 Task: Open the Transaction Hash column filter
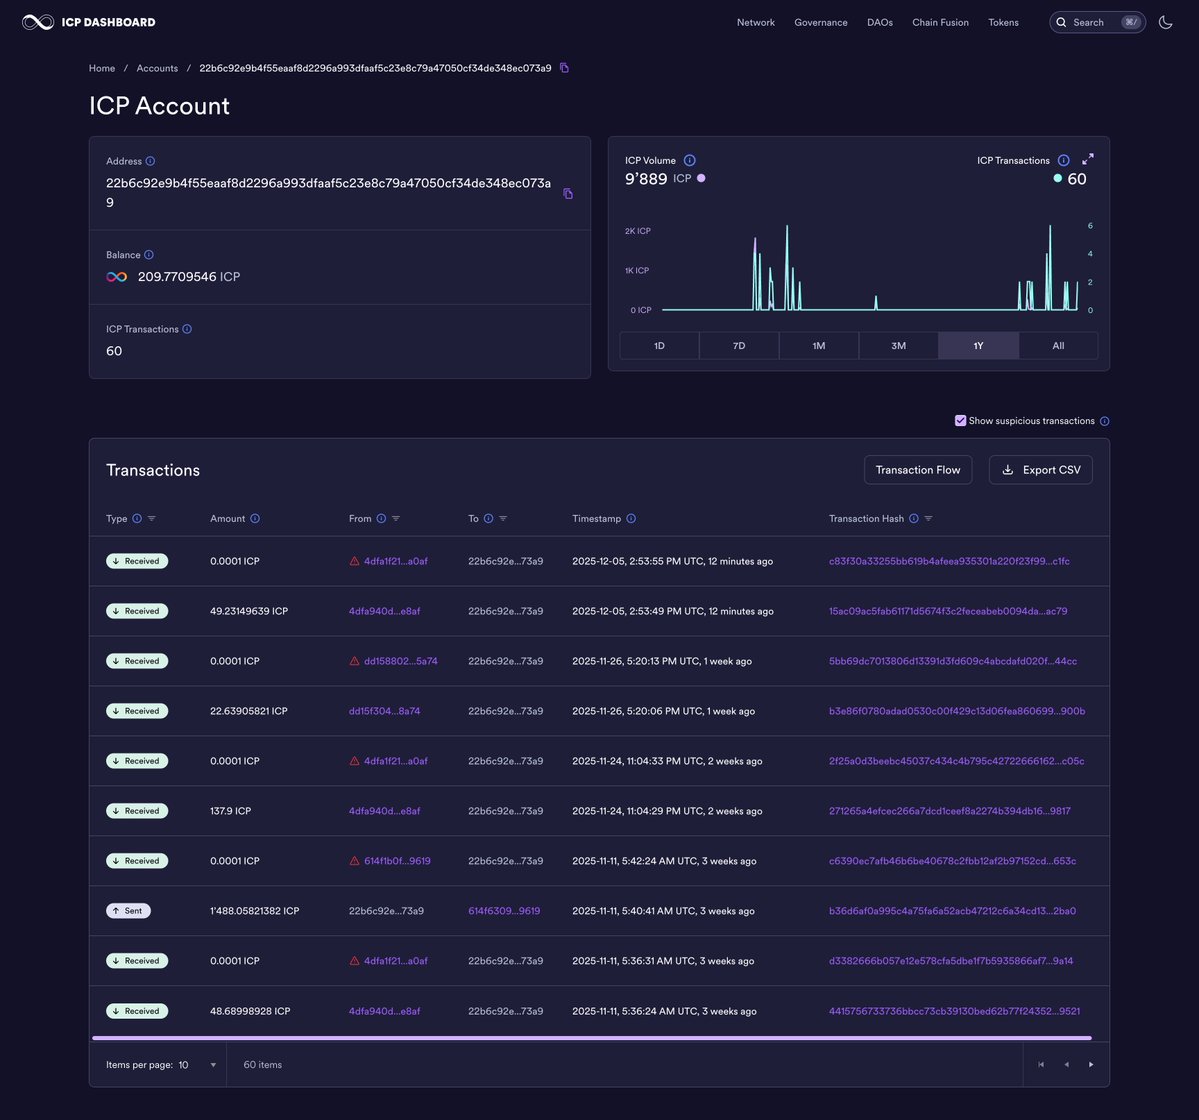(927, 518)
